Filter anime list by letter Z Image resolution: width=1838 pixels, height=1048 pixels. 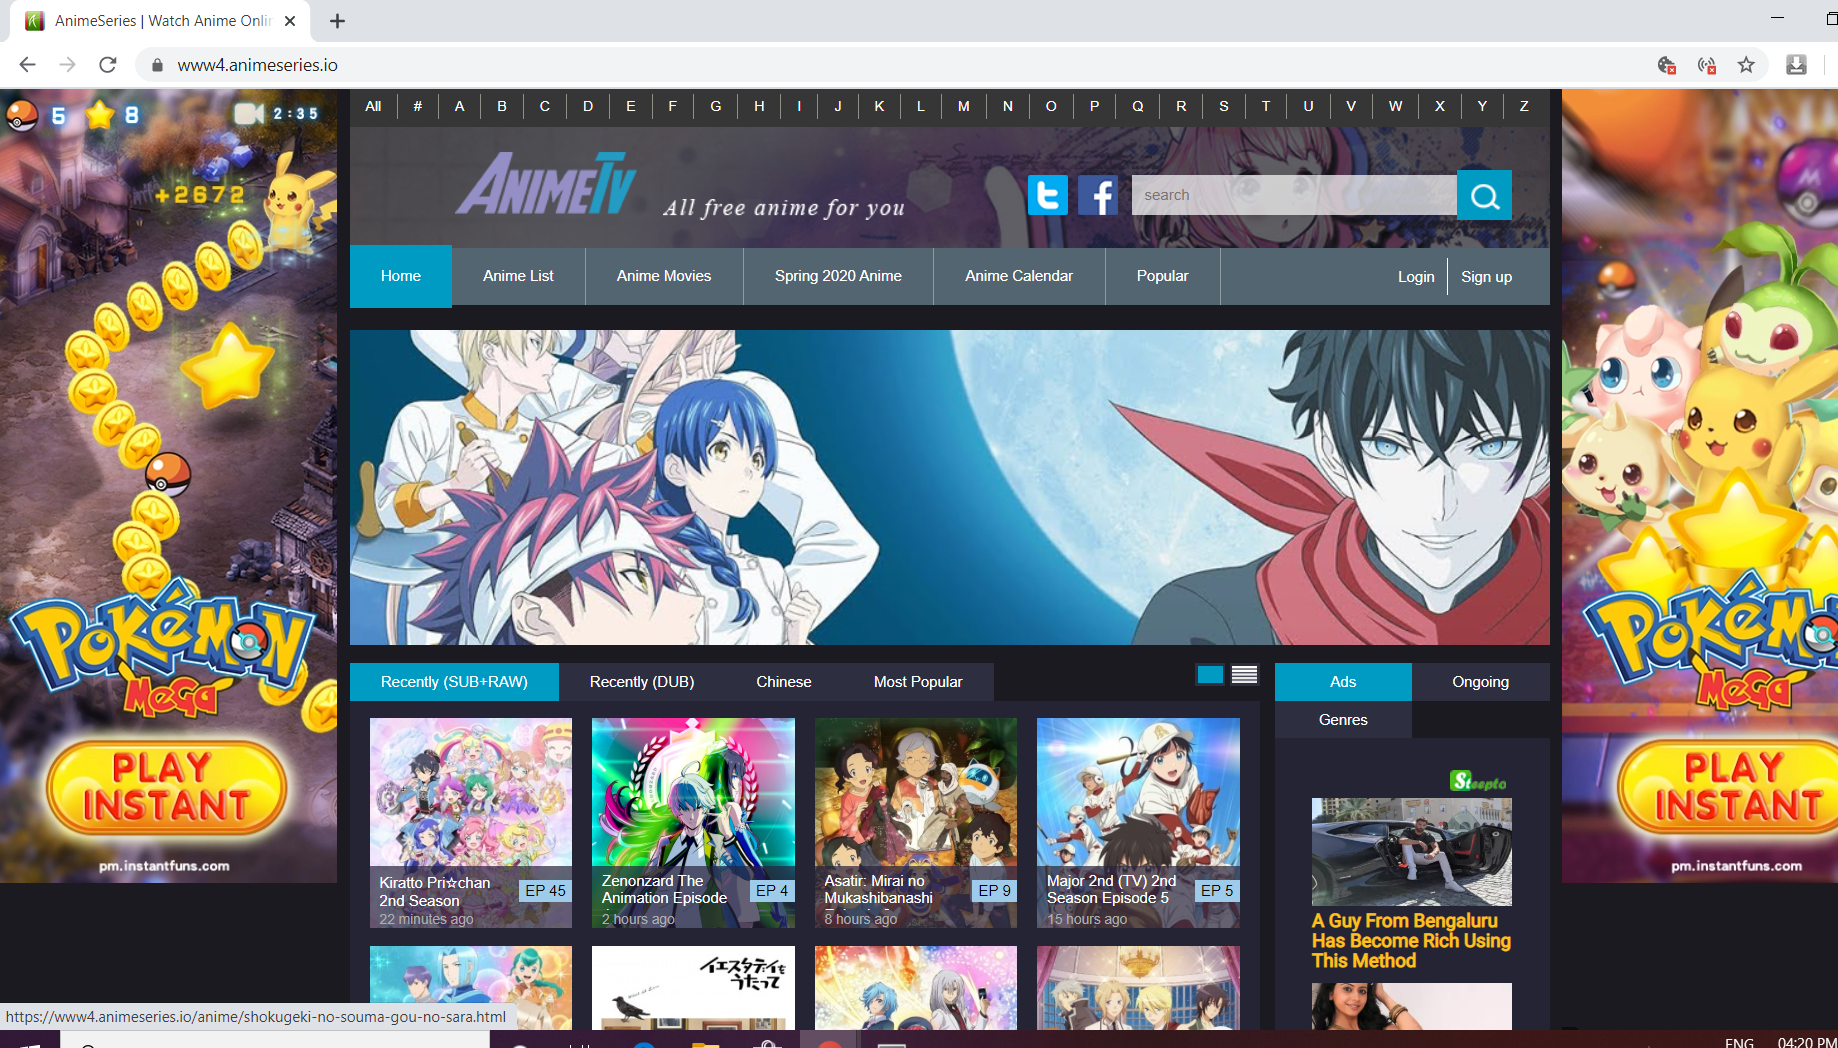pyautogui.click(x=1524, y=106)
